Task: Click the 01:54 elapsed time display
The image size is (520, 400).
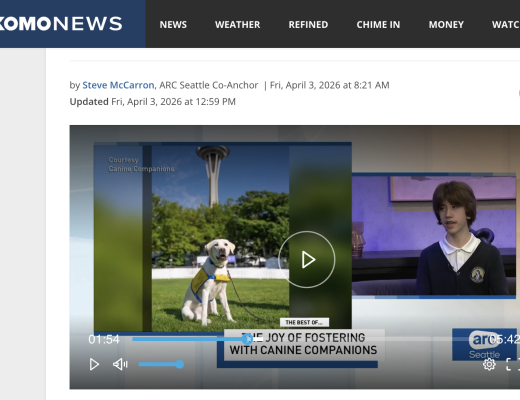Action: (x=104, y=339)
